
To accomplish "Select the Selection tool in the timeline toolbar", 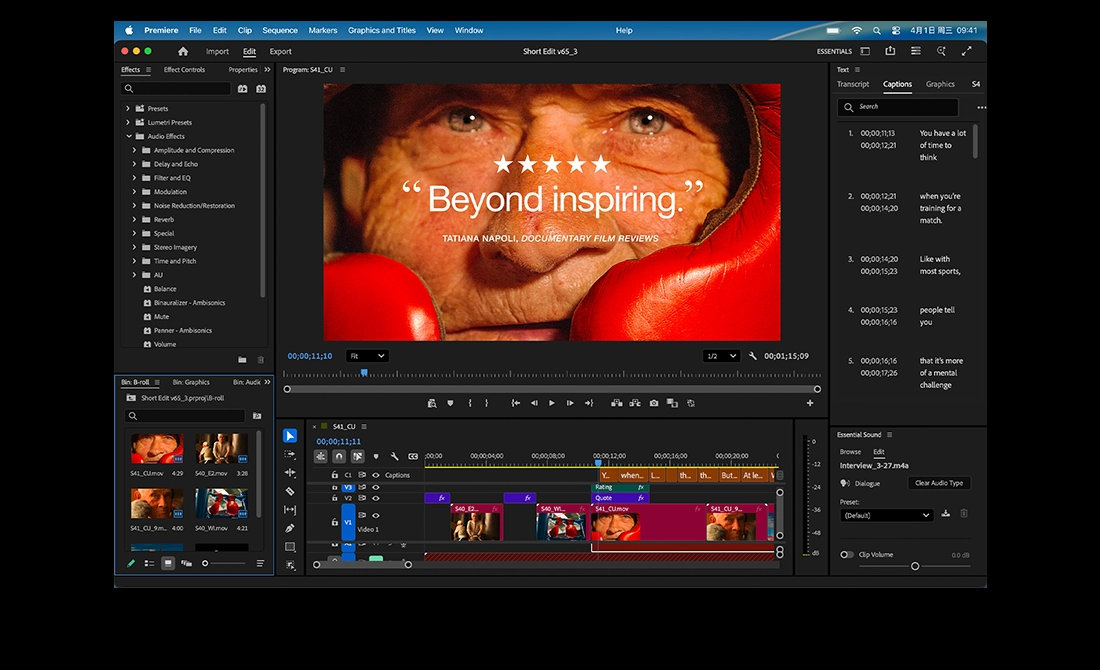I will 290,435.
